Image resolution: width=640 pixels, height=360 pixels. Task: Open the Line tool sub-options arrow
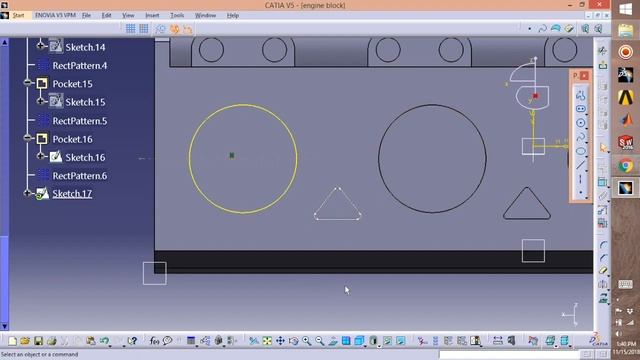tap(587, 171)
